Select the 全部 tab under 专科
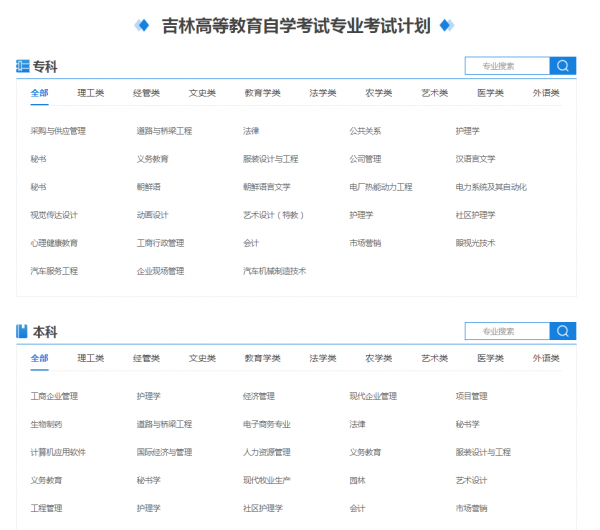Screen dimensions: 600x530 [39, 93]
